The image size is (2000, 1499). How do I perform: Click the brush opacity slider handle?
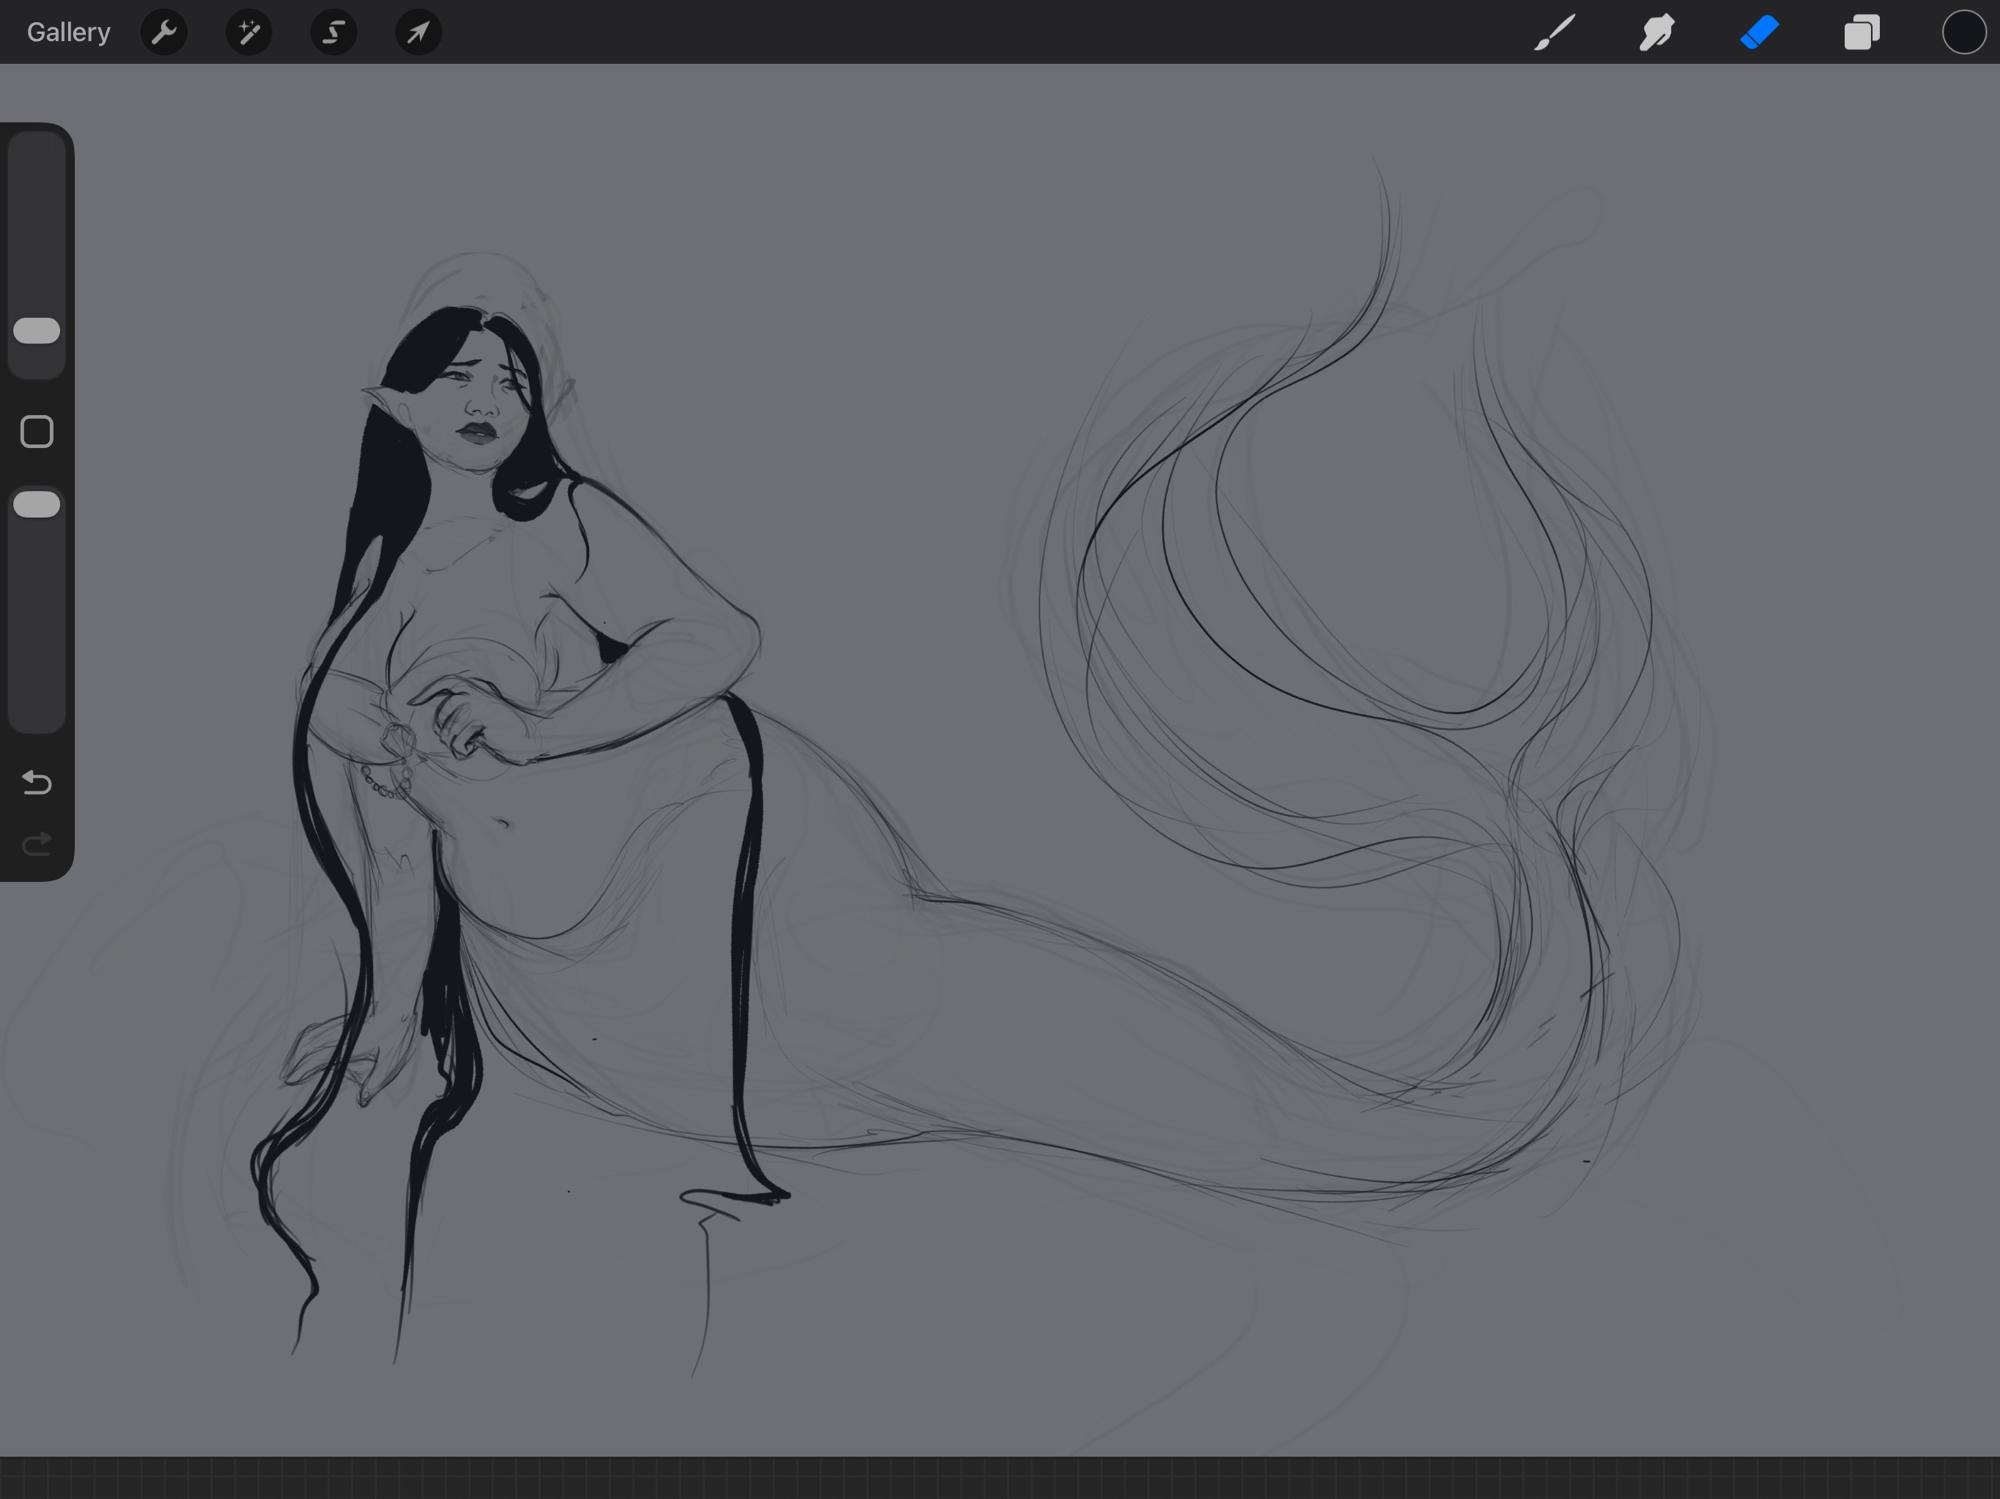tap(37, 504)
